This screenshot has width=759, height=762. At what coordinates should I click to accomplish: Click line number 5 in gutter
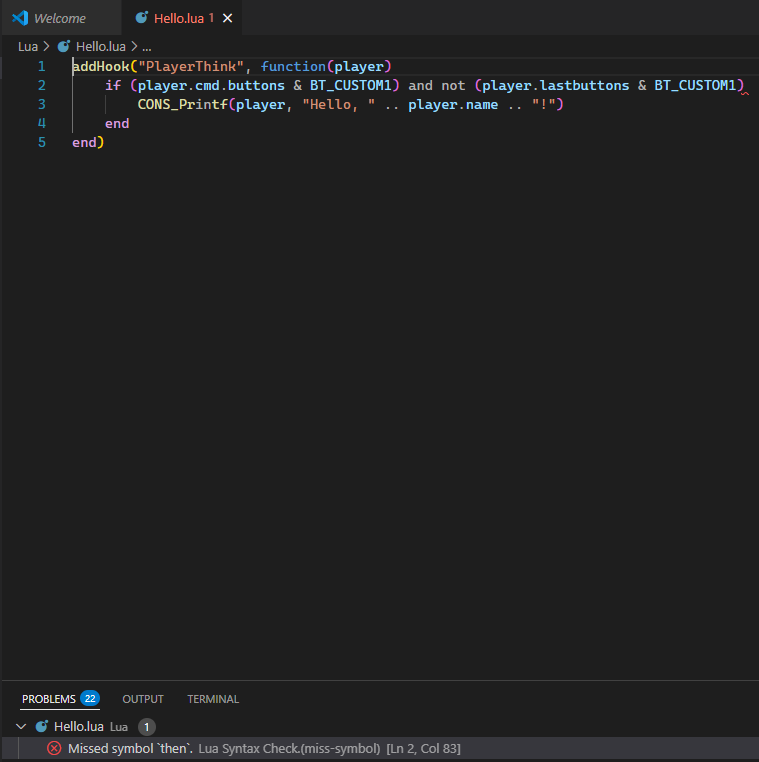[x=42, y=142]
